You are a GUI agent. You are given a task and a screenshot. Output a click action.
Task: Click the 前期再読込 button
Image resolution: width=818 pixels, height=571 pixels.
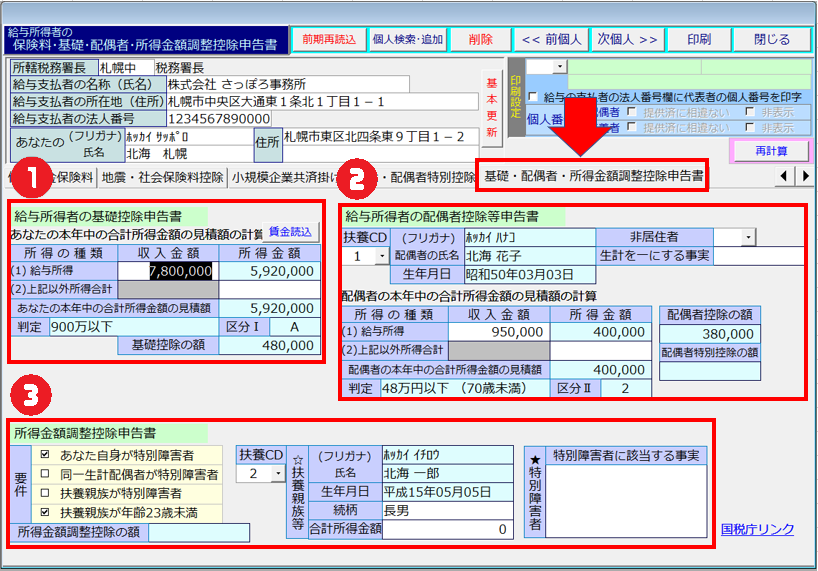coord(329,40)
